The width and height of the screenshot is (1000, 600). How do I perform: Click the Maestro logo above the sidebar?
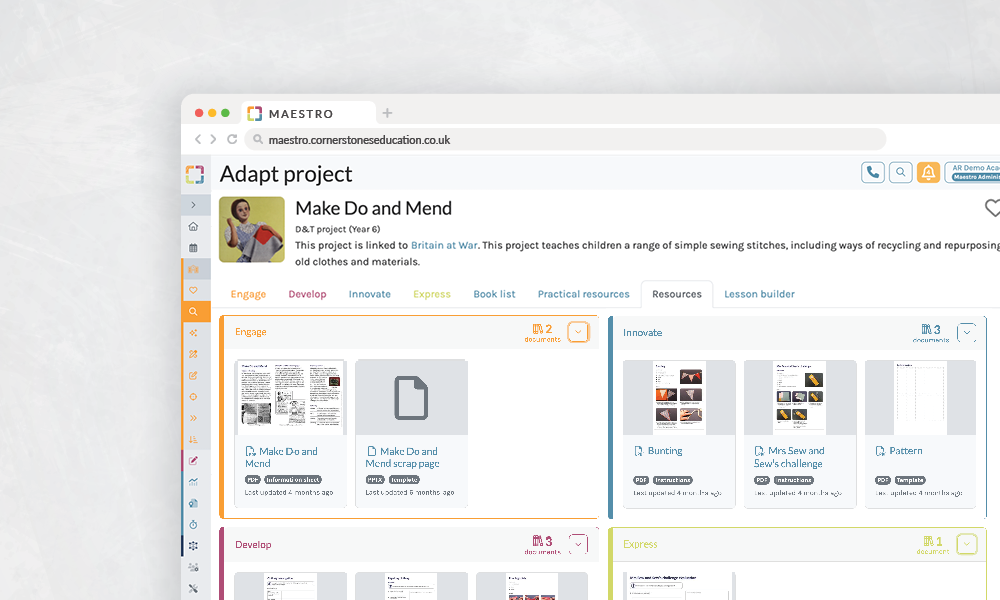coord(194,174)
